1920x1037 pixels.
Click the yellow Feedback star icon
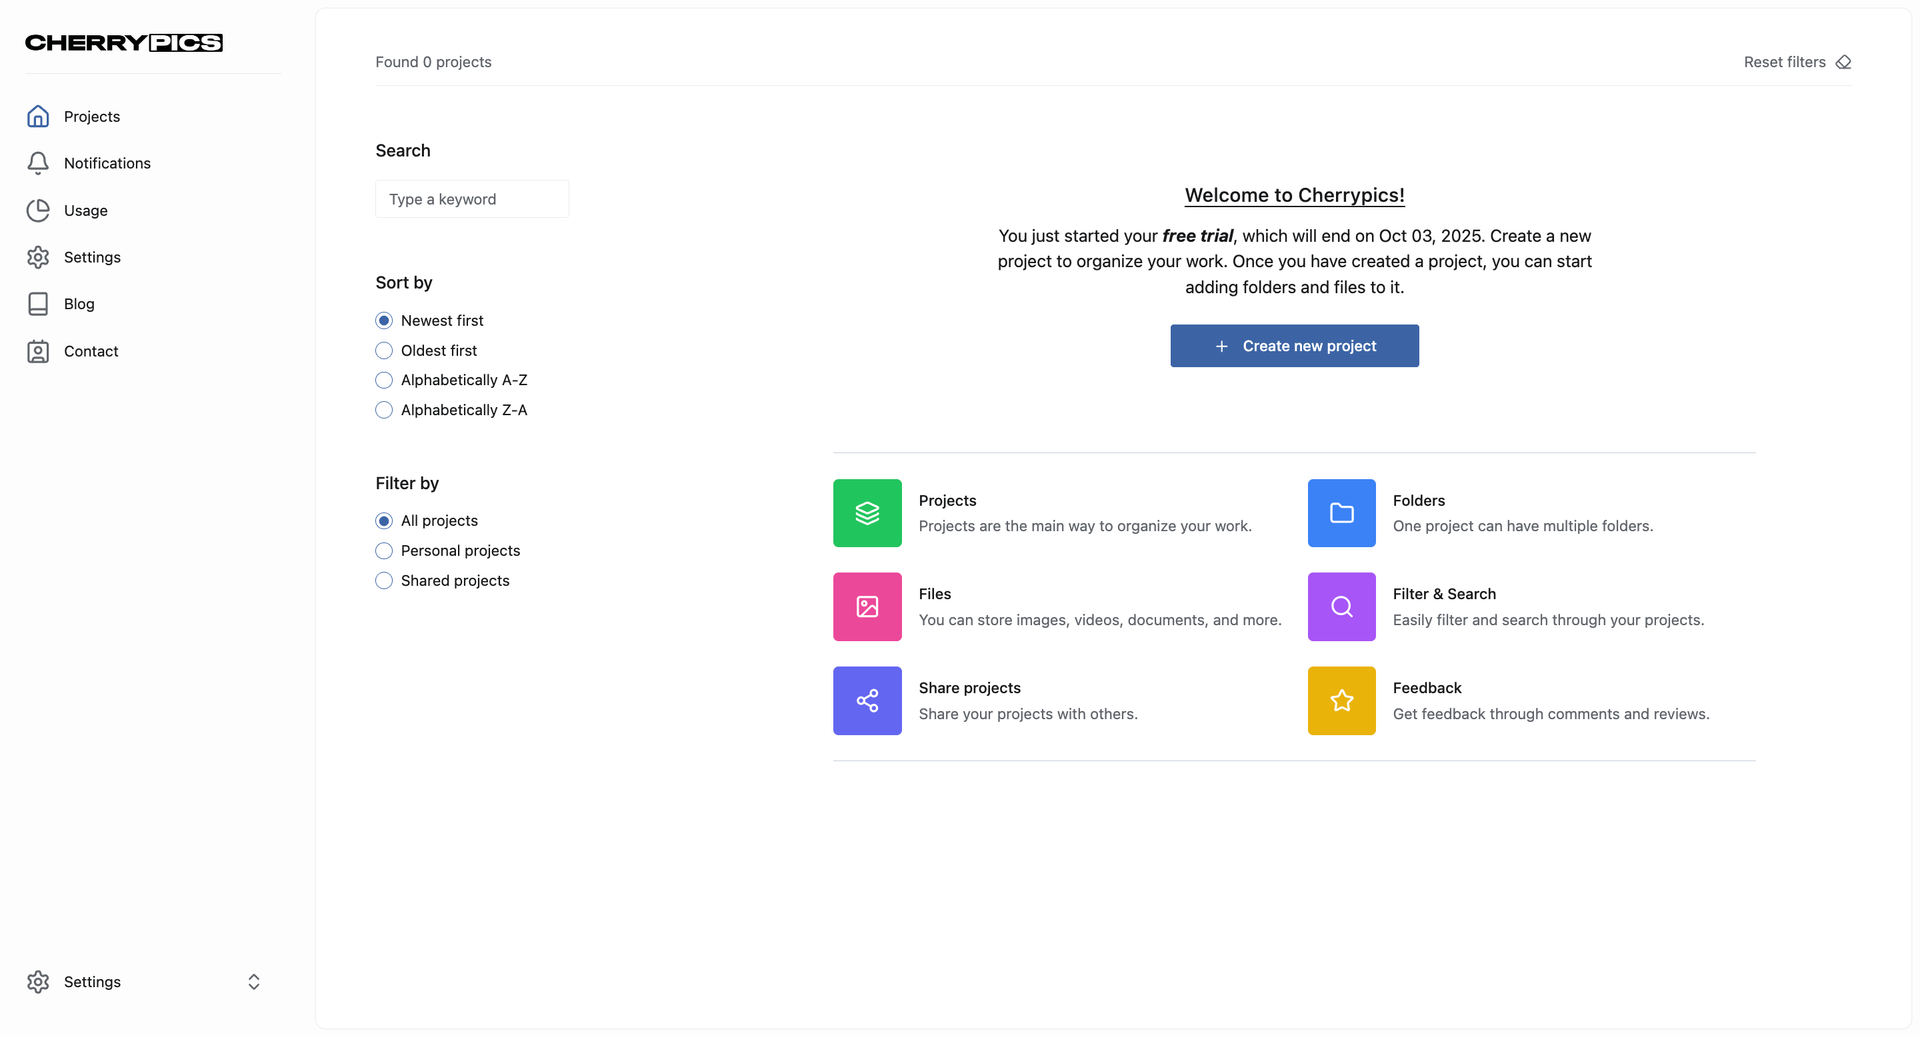[x=1341, y=701]
